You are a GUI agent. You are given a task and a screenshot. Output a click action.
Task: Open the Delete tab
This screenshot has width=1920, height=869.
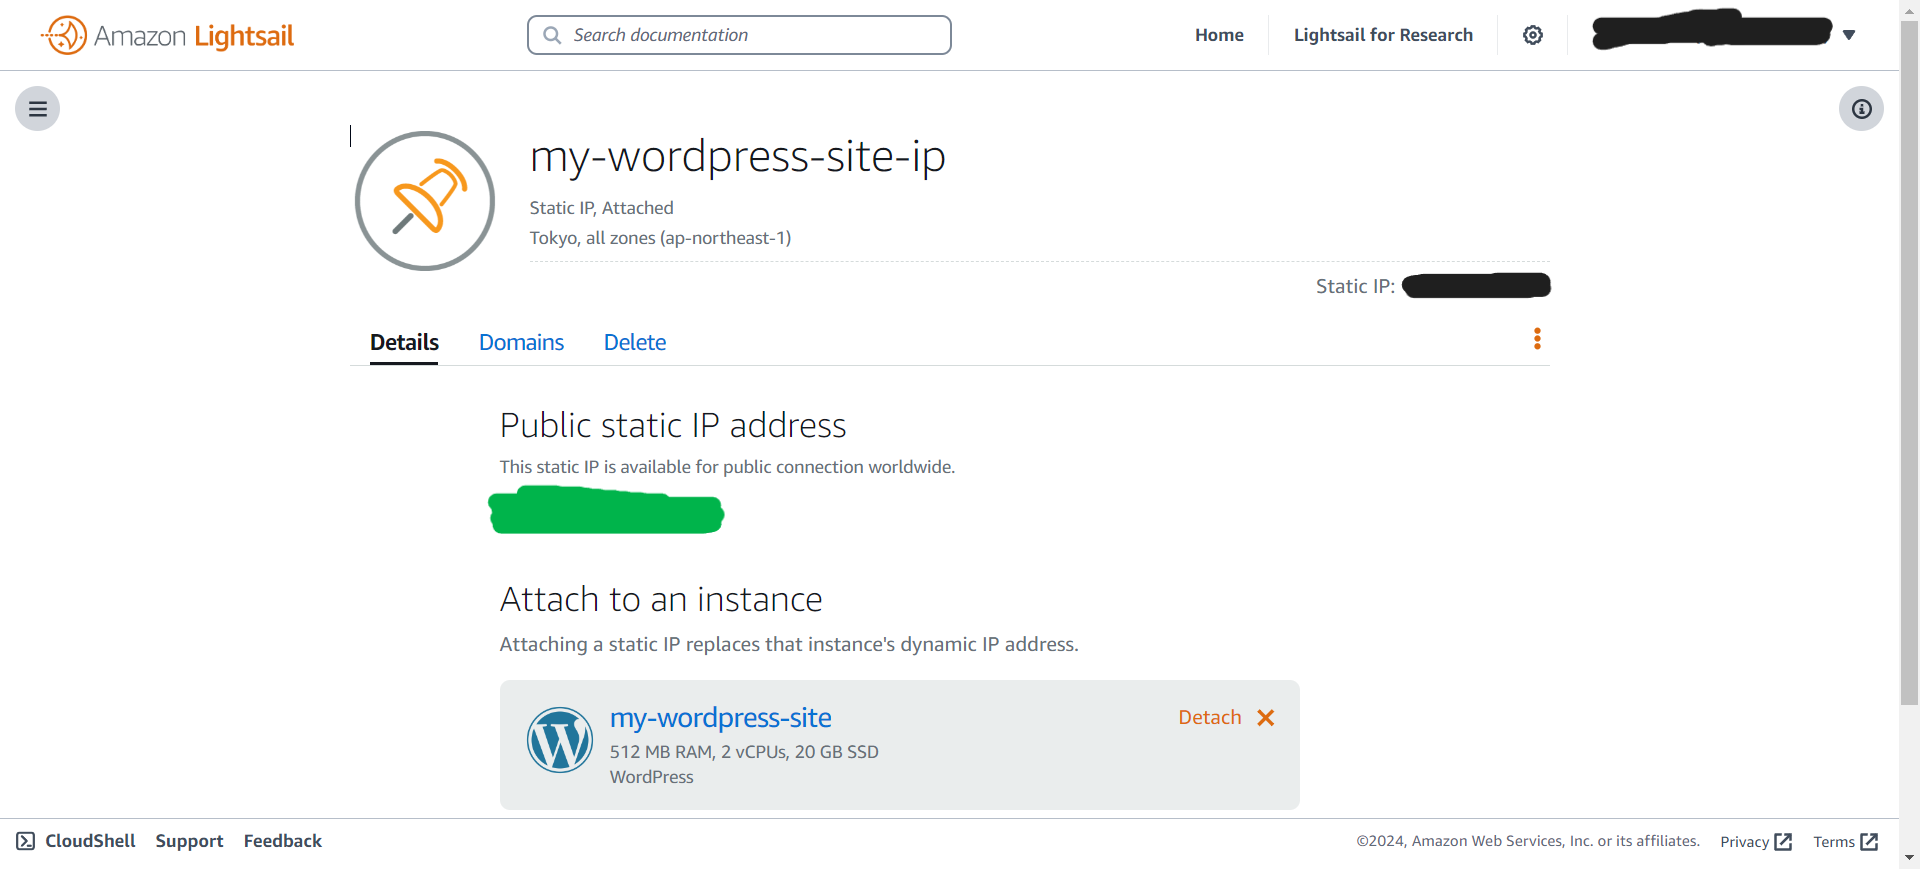(x=635, y=343)
